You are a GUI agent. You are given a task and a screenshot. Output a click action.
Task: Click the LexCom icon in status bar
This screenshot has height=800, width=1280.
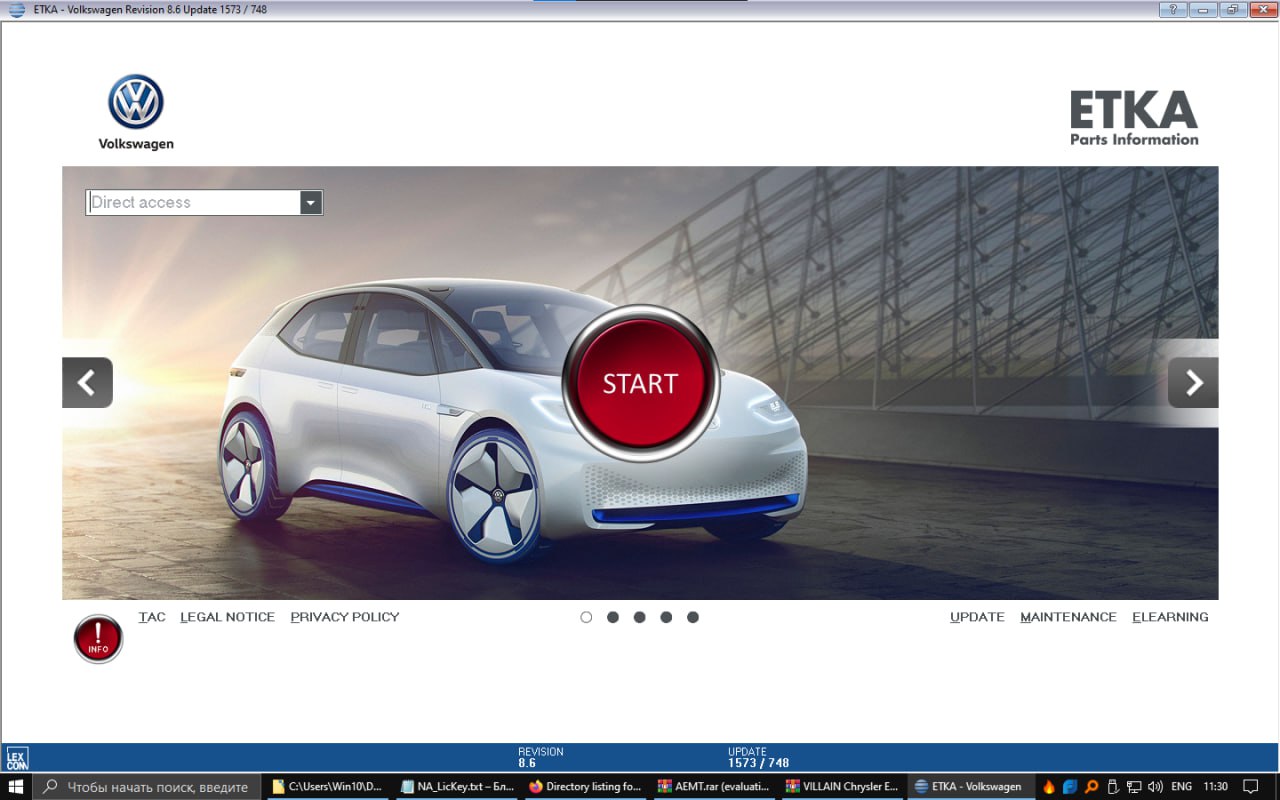17,757
